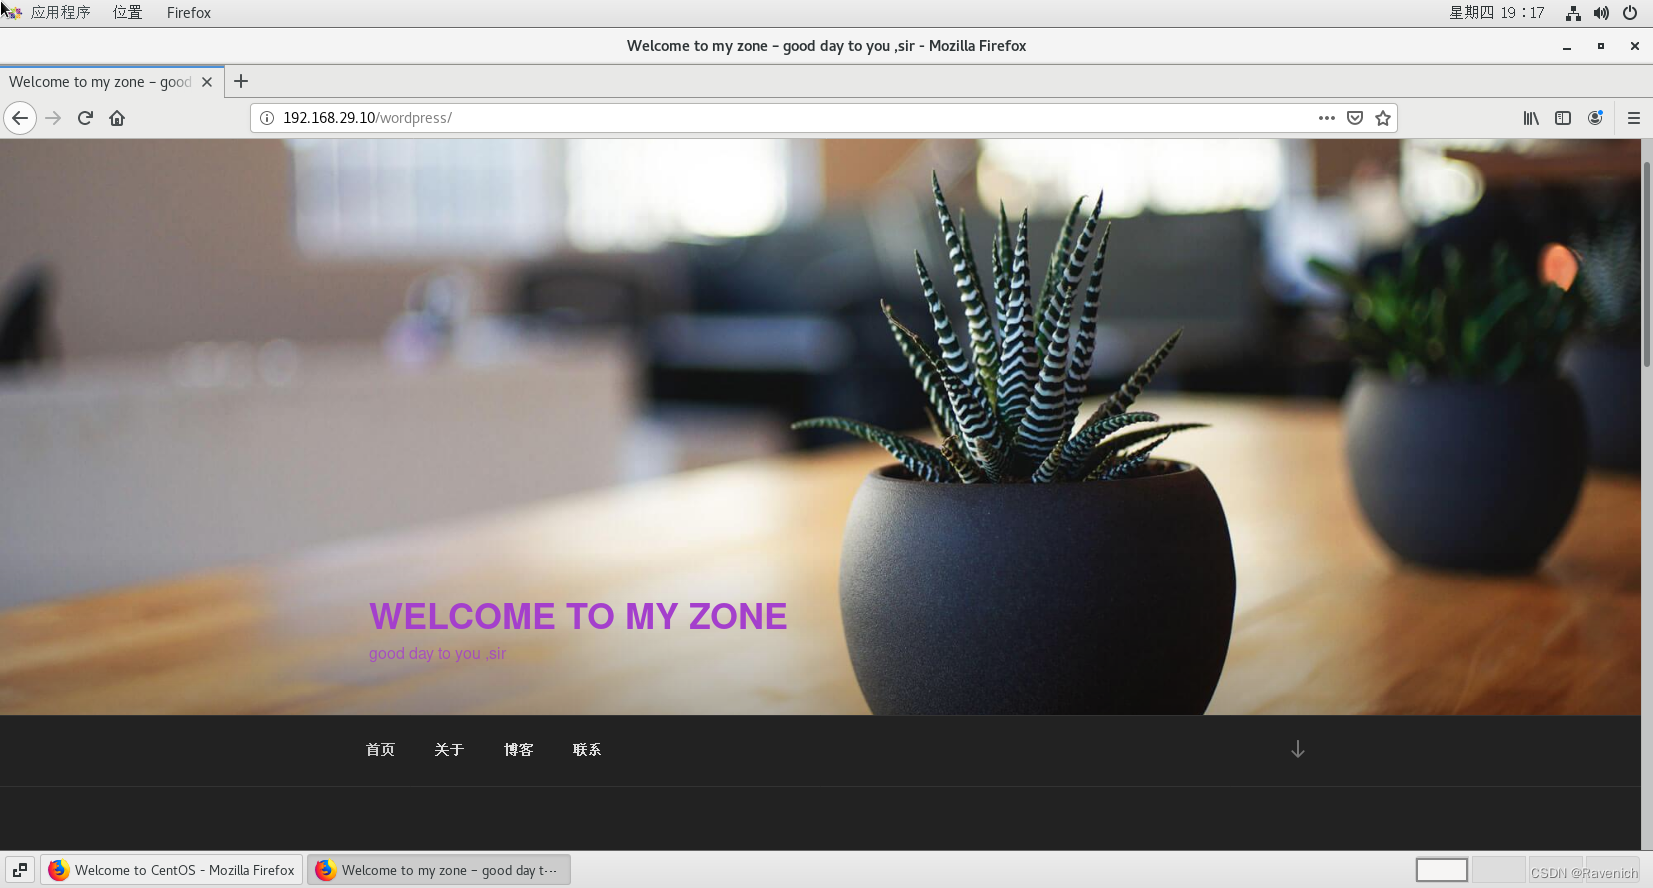Open the volume speaker icon
Image resolution: width=1653 pixels, height=888 pixels.
[x=1601, y=13]
